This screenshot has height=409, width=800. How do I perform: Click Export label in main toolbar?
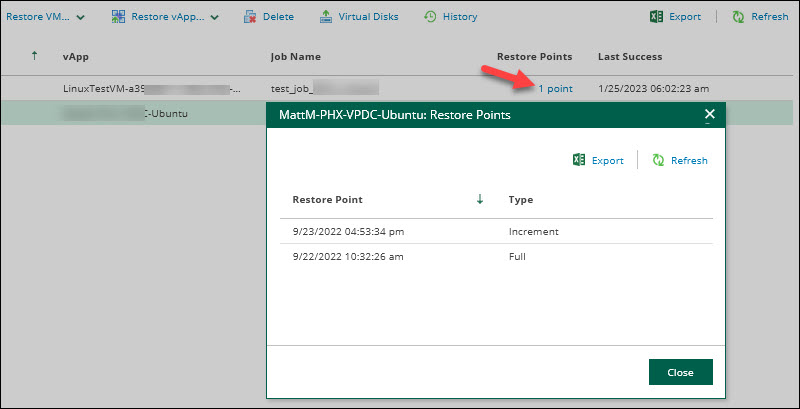685,17
